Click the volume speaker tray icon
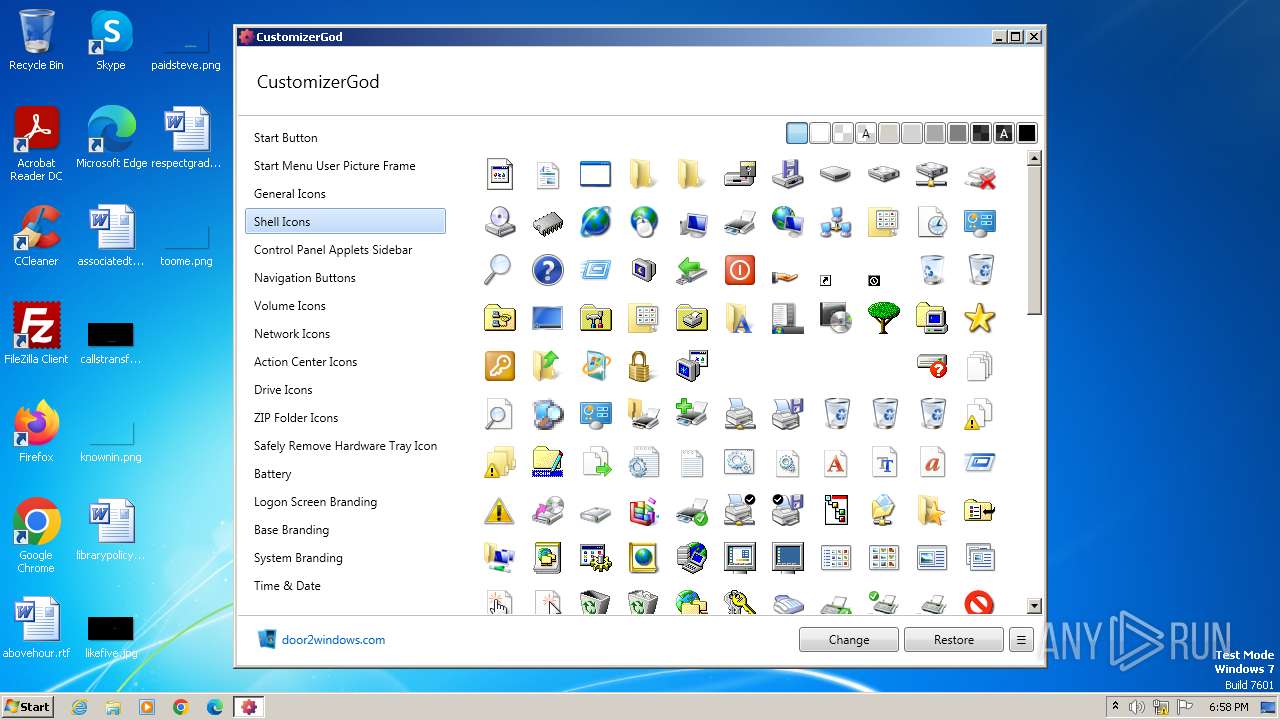This screenshot has width=1280, height=720. click(x=1137, y=707)
